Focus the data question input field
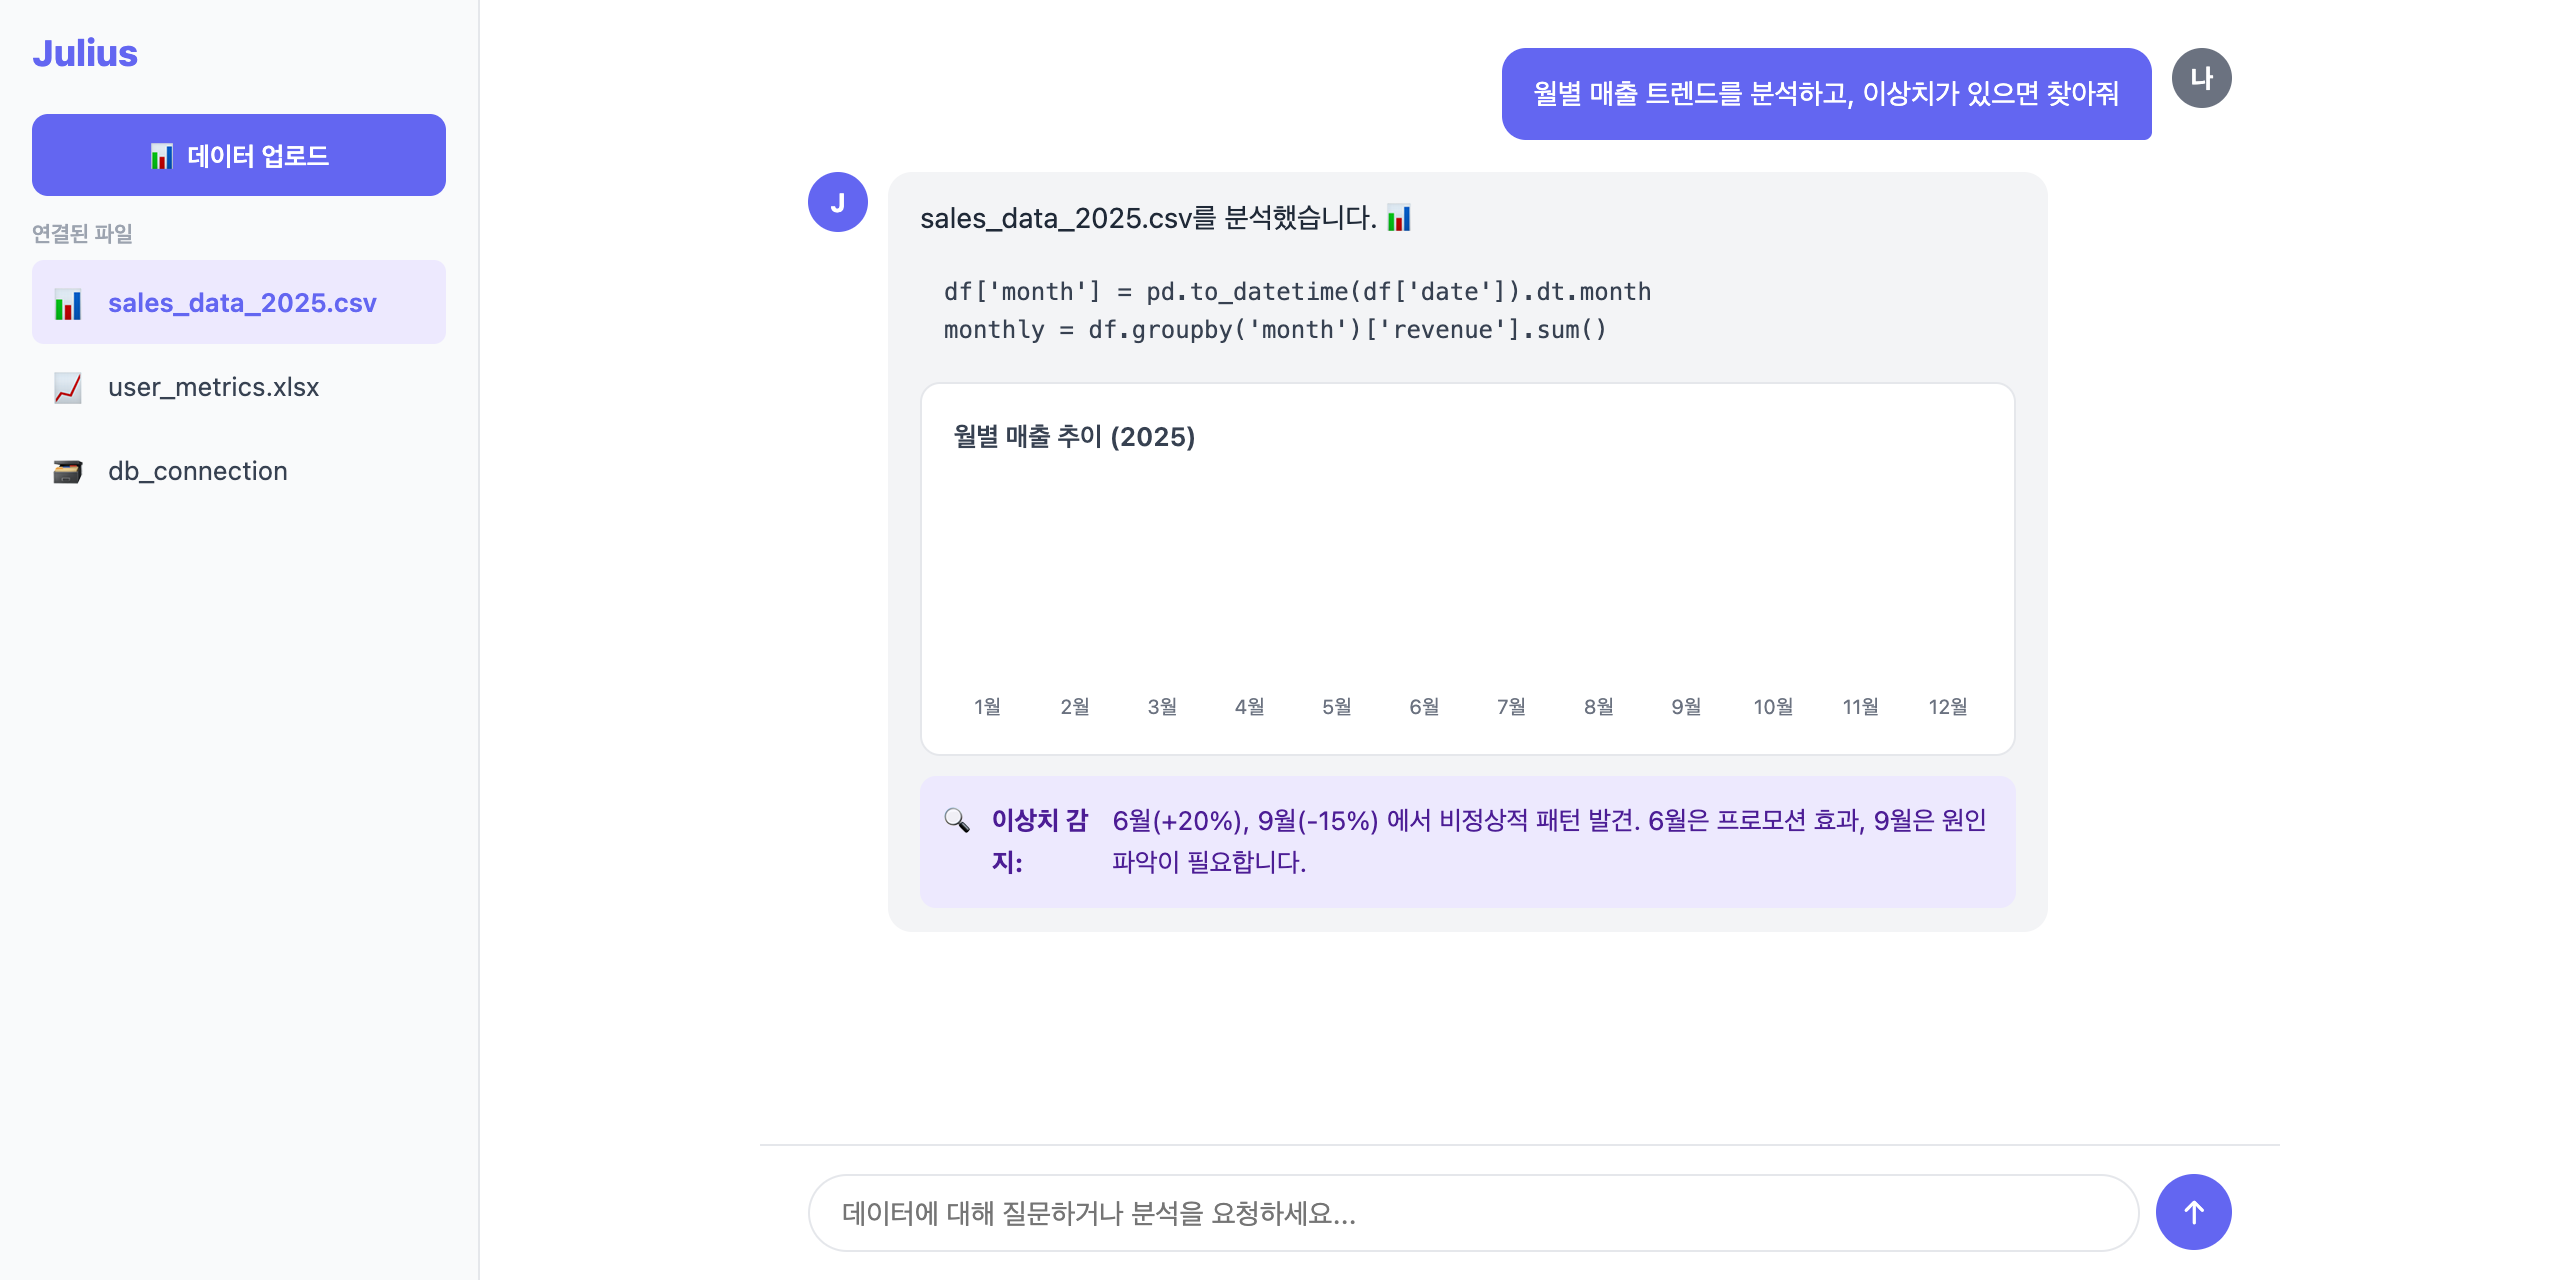This screenshot has height=1280, width=2560. click(1473, 1213)
